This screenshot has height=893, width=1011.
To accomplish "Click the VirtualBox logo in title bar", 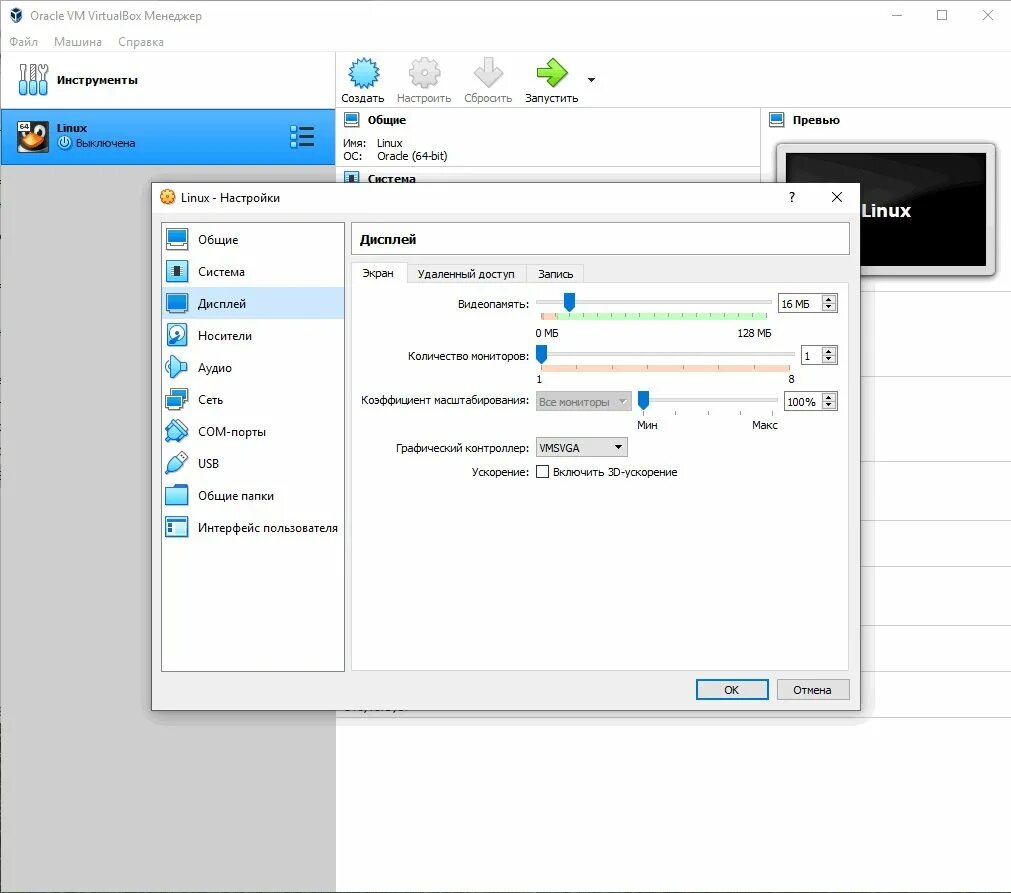I will pyautogui.click(x=16, y=15).
